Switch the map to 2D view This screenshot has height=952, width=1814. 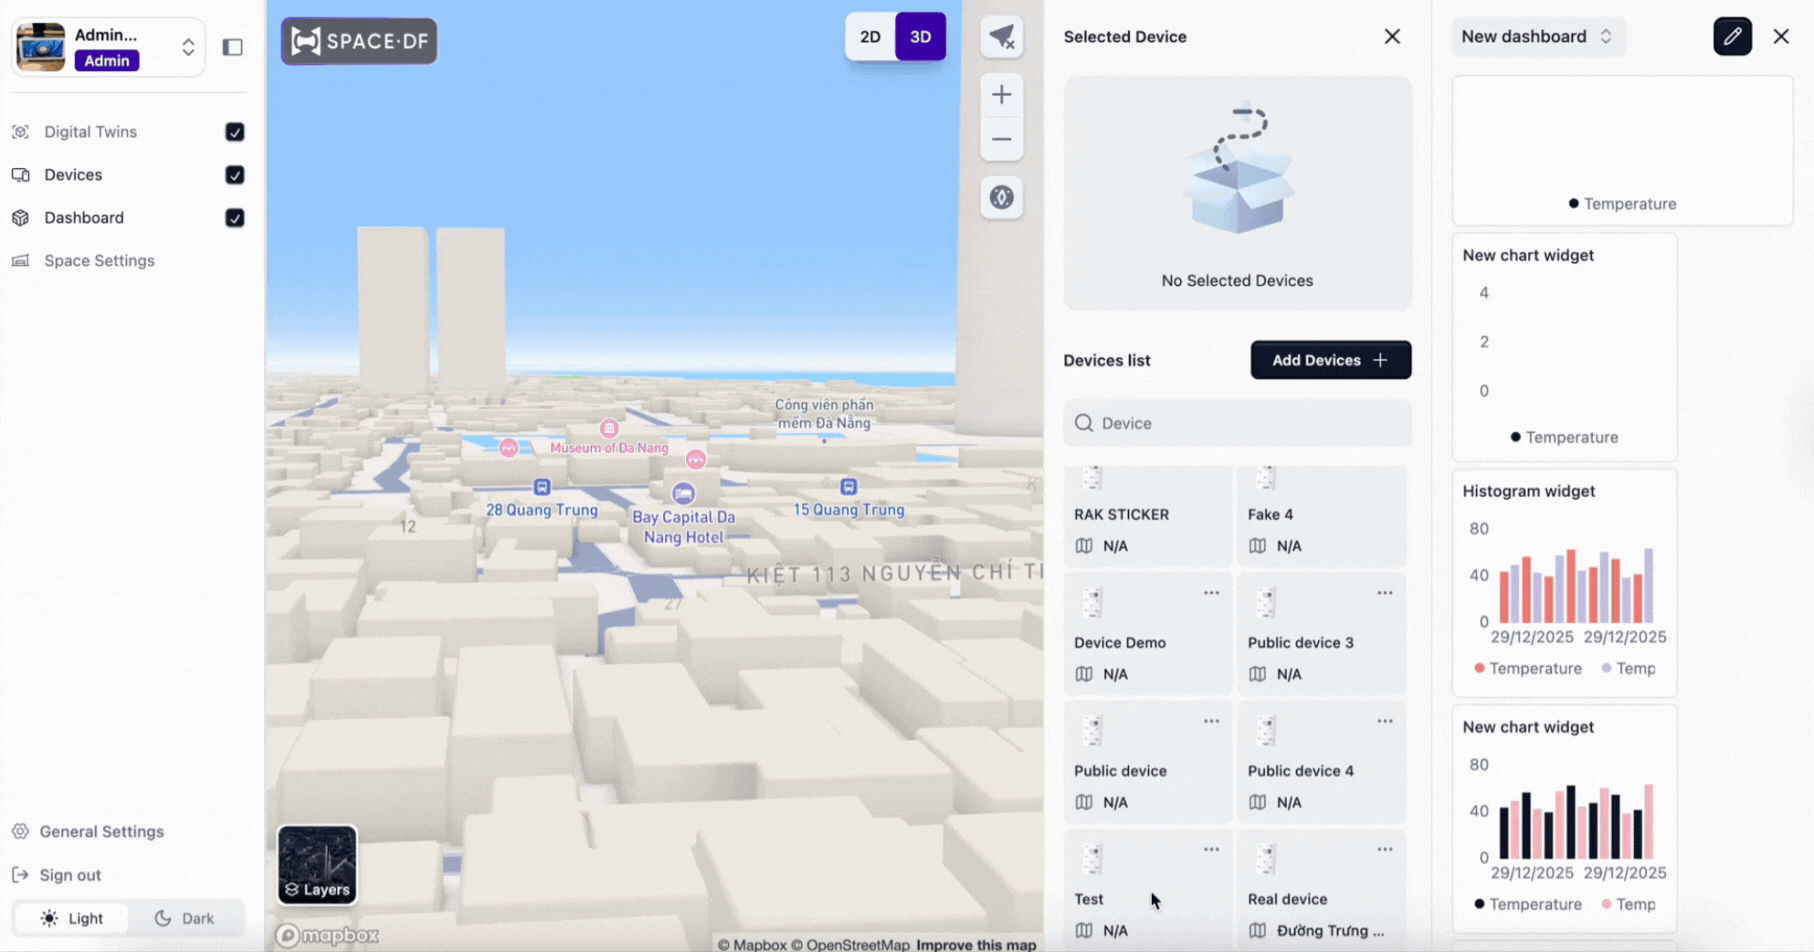(870, 37)
